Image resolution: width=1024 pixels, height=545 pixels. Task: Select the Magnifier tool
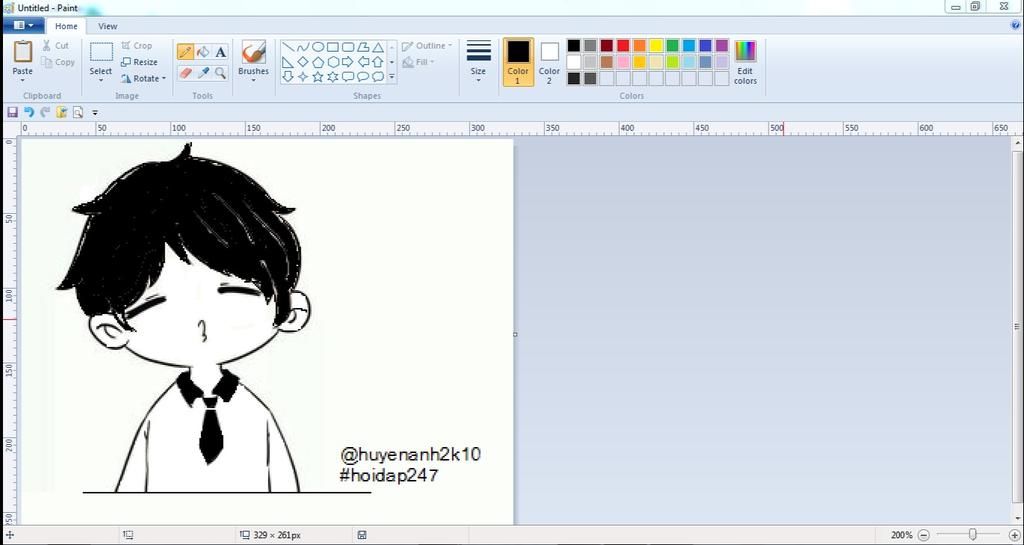(x=221, y=73)
